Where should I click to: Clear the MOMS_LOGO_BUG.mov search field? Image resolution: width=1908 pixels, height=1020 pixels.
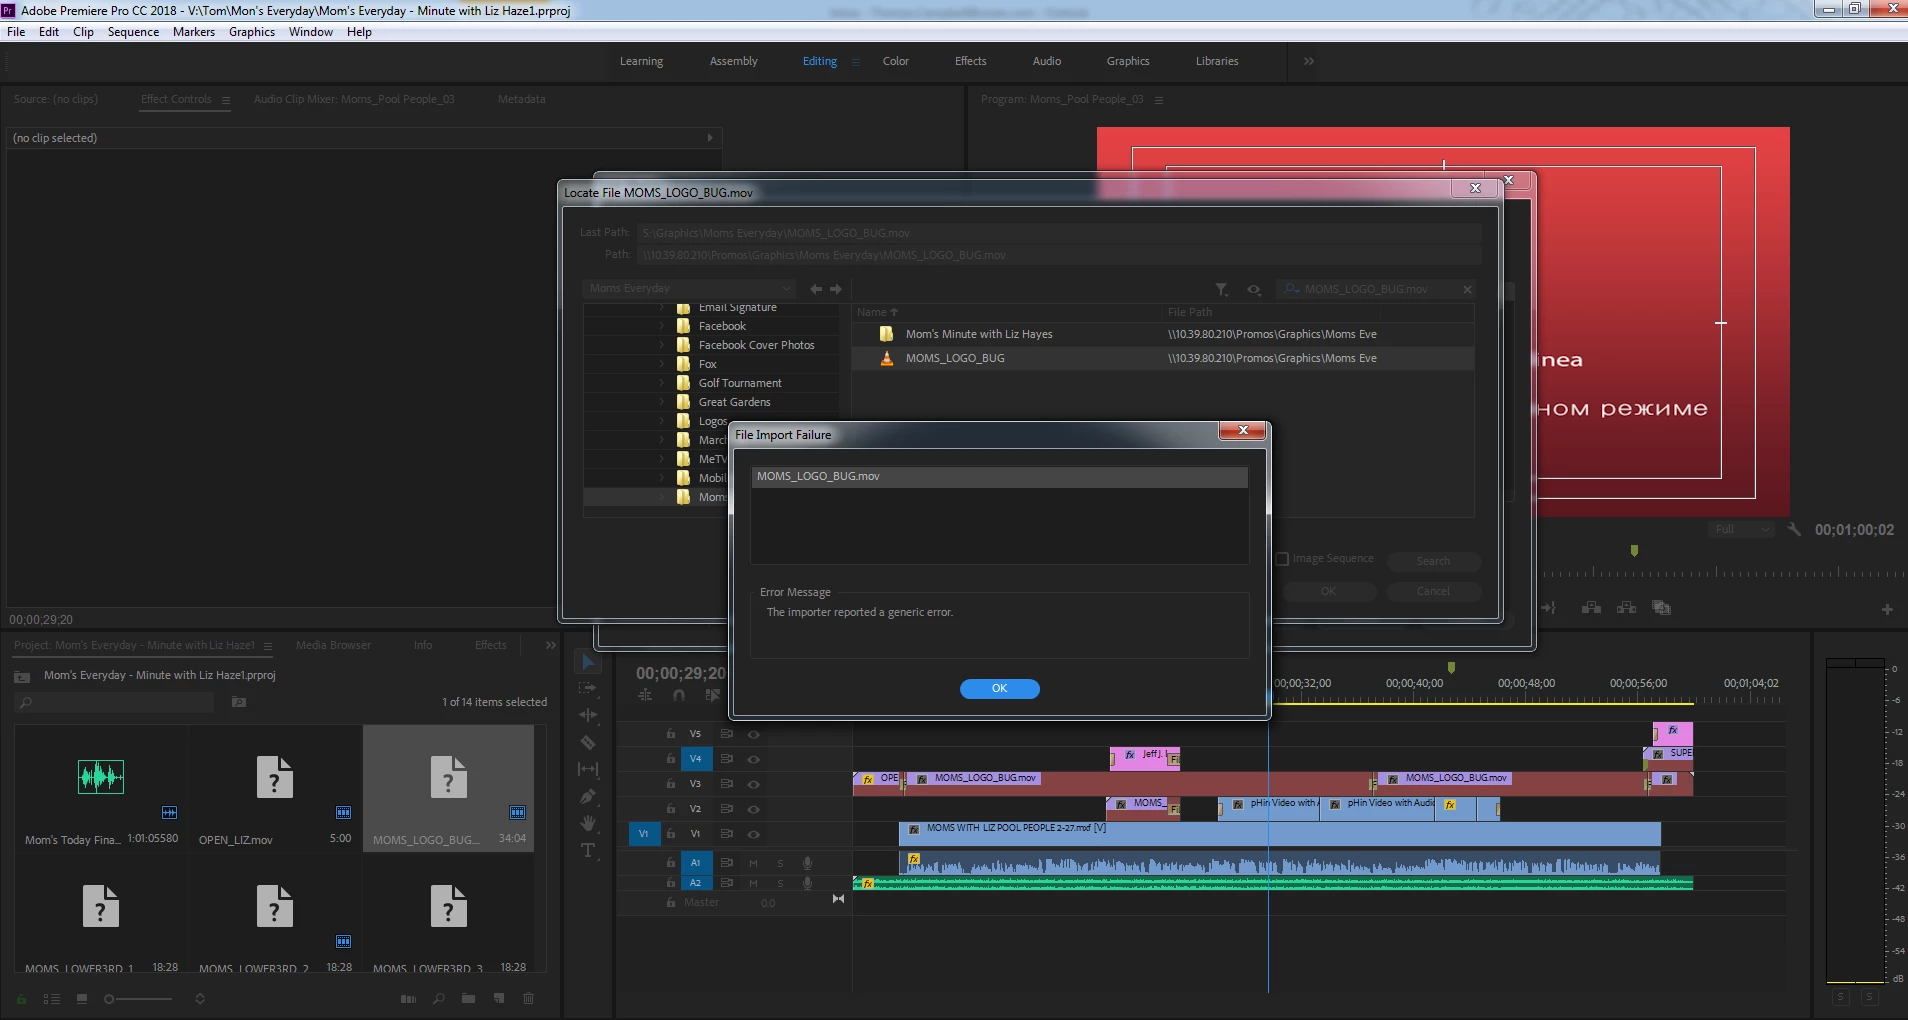(x=1467, y=289)
